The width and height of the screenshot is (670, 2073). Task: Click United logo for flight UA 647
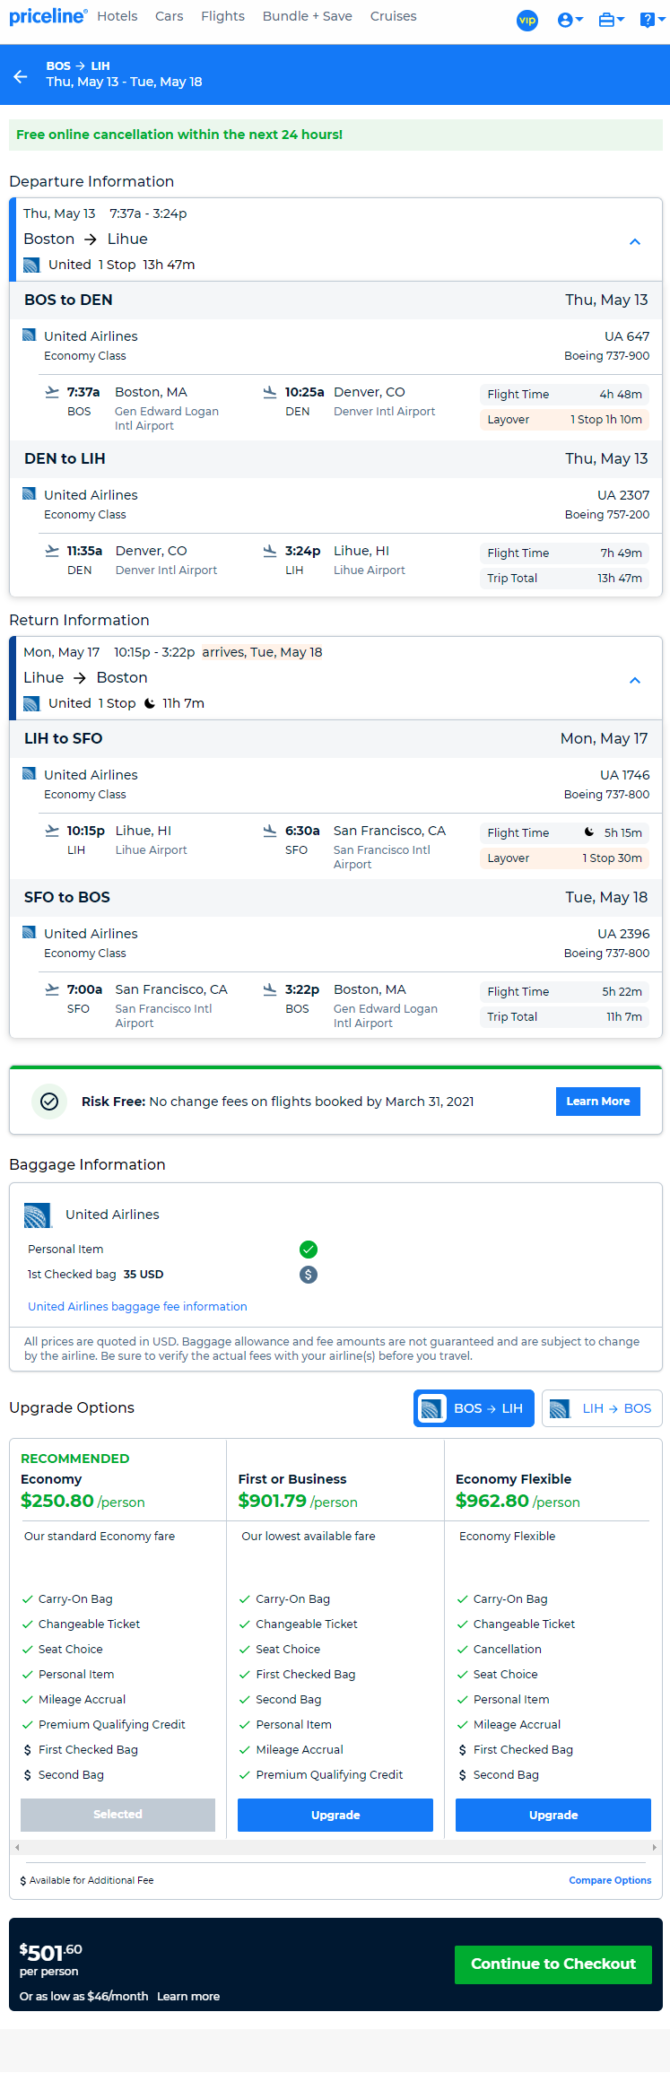(29, 335)
